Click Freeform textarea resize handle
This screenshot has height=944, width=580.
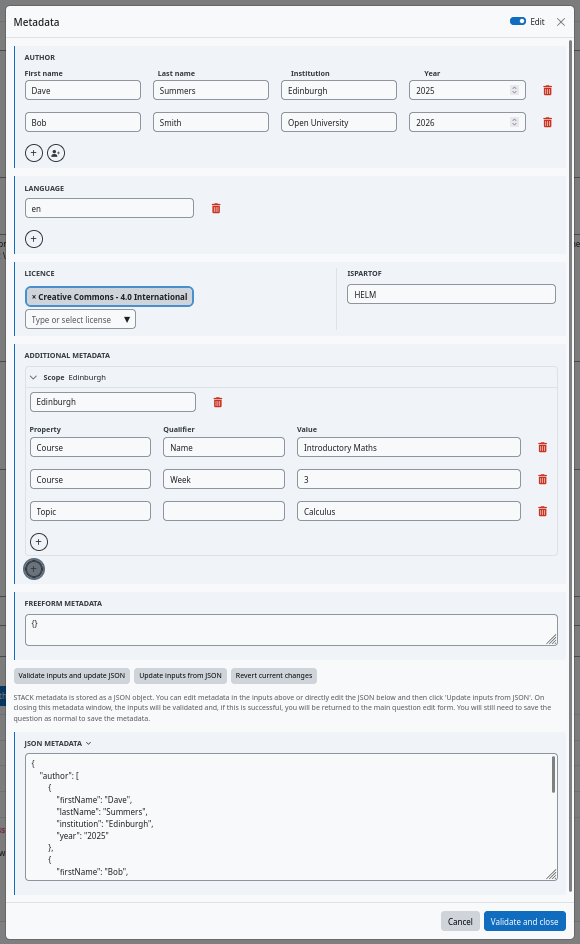[552, 639]
